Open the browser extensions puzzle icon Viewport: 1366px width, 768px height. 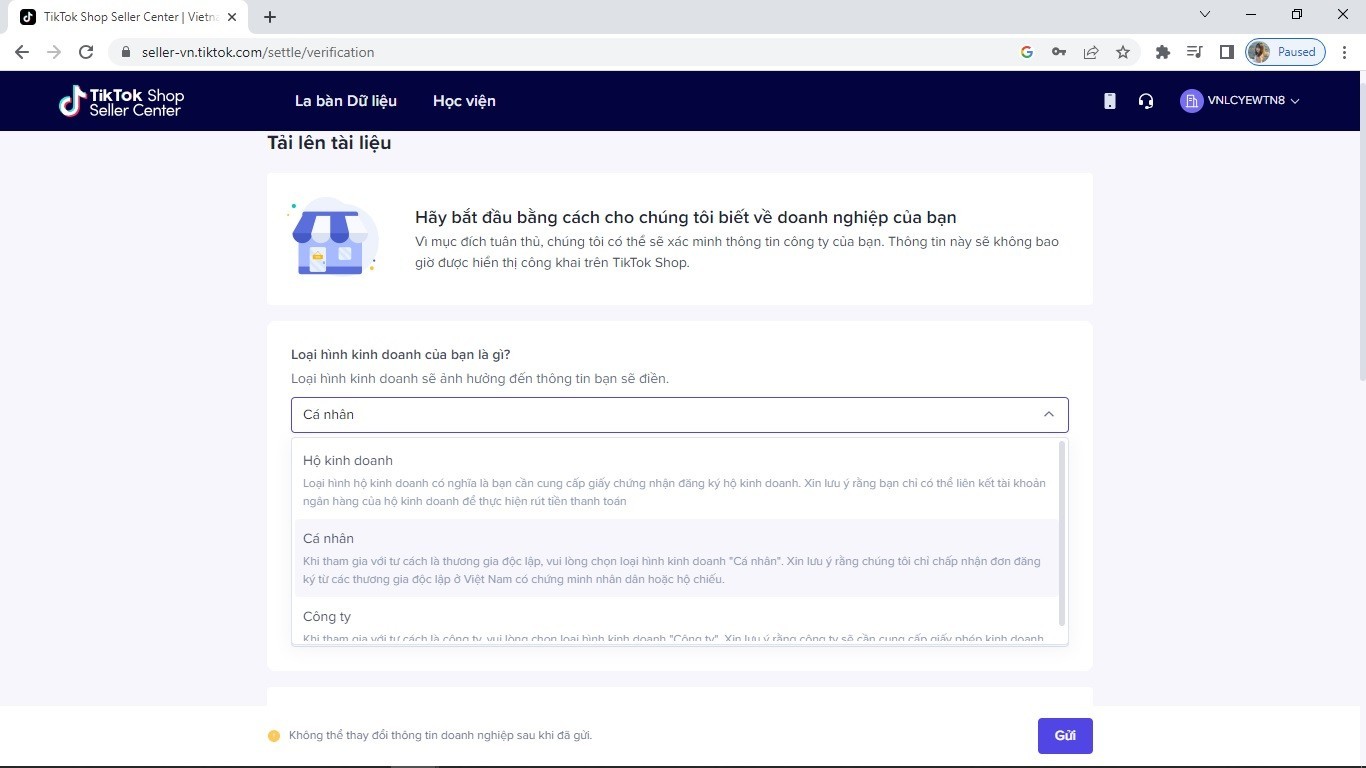(x=1162, y=52)
